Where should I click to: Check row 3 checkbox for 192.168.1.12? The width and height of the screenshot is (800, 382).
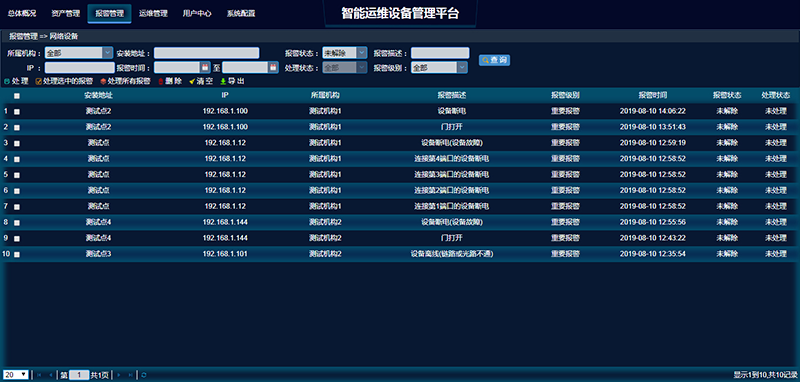[x=17, y=143]
